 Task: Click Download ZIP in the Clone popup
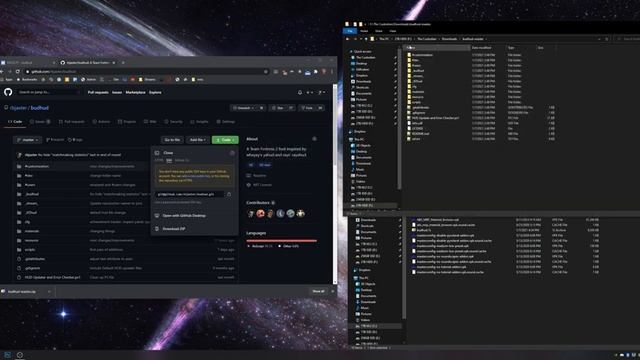(174, 229)
